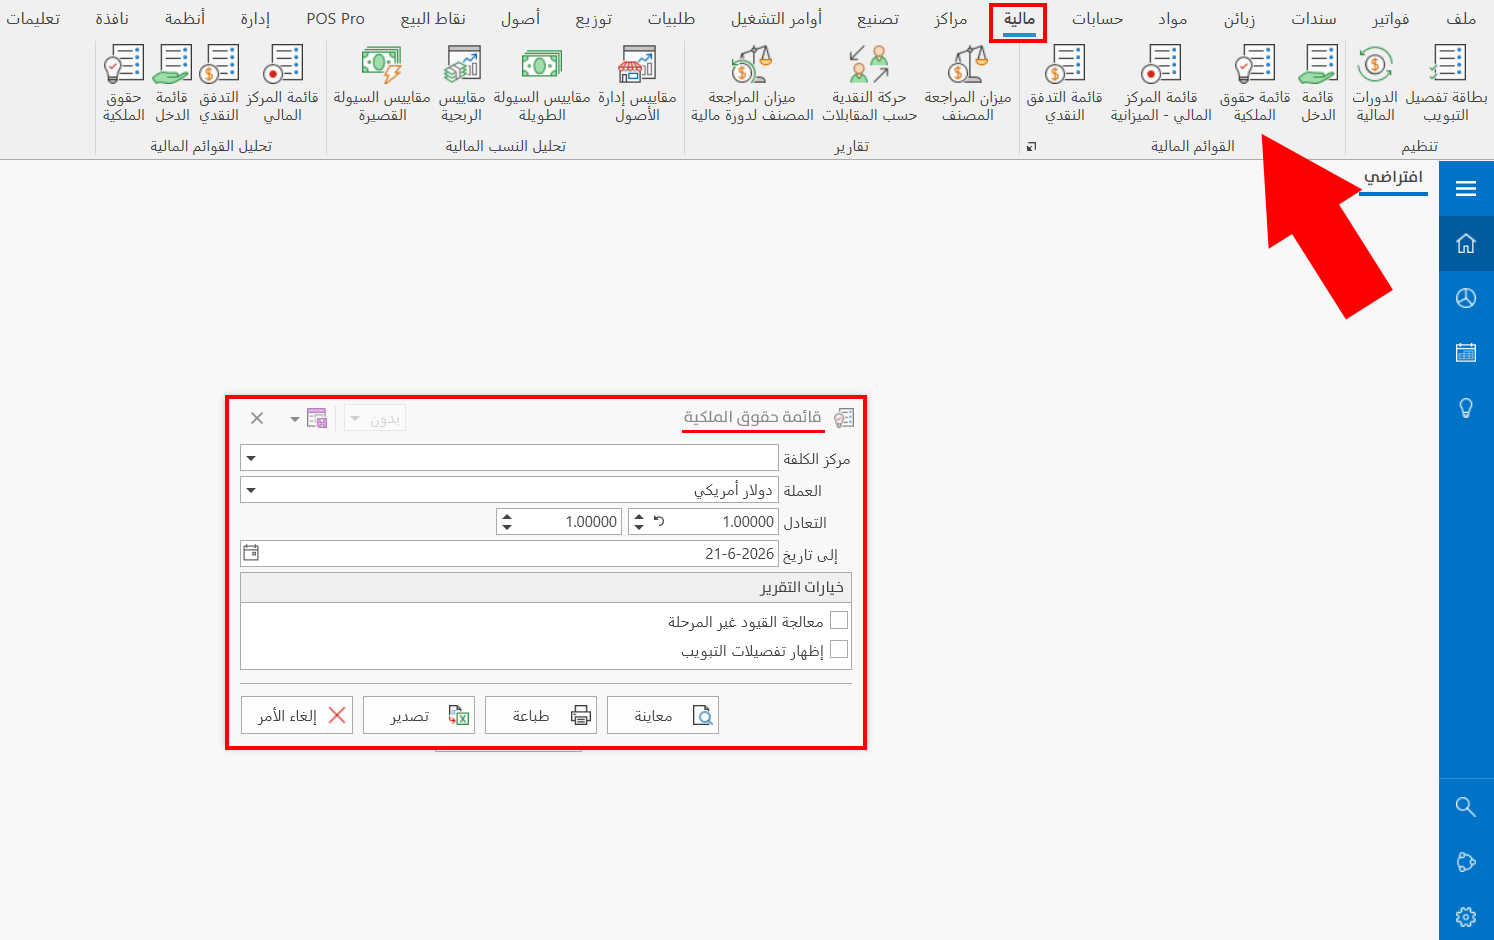This screenshot has height=940, width=1494.
Task: Open the ملف menu
Action: 1461,19
